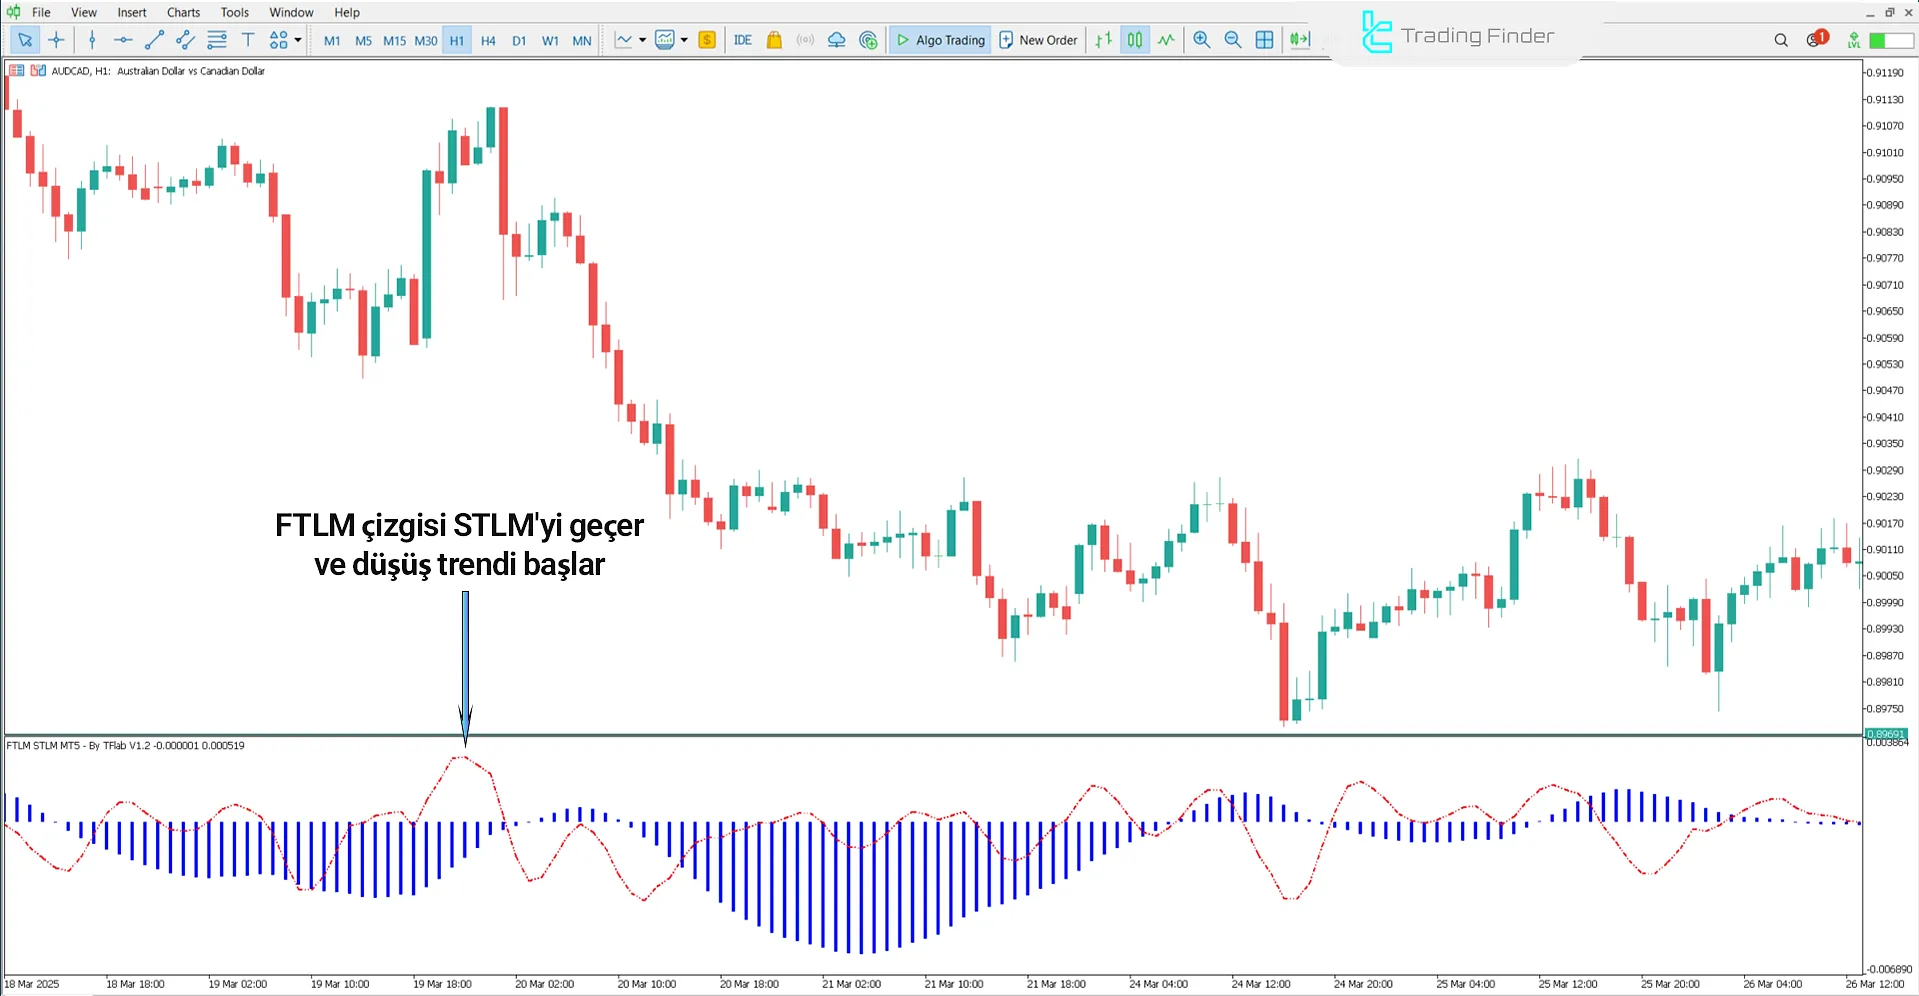Click the zoom in magnifier

[x=1202, y=40]
